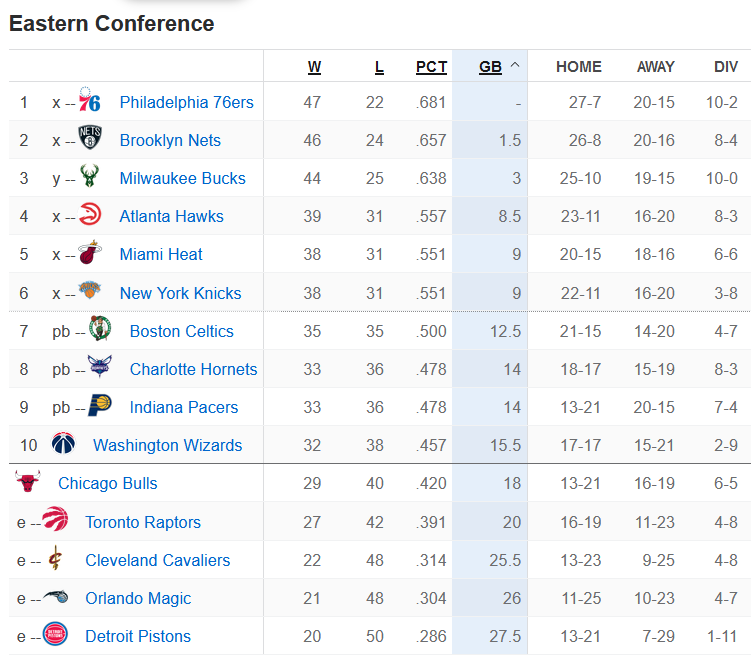Click the Toronto Raptors logo icon
This screenshot has height=667, width=751.
[55, 519]
